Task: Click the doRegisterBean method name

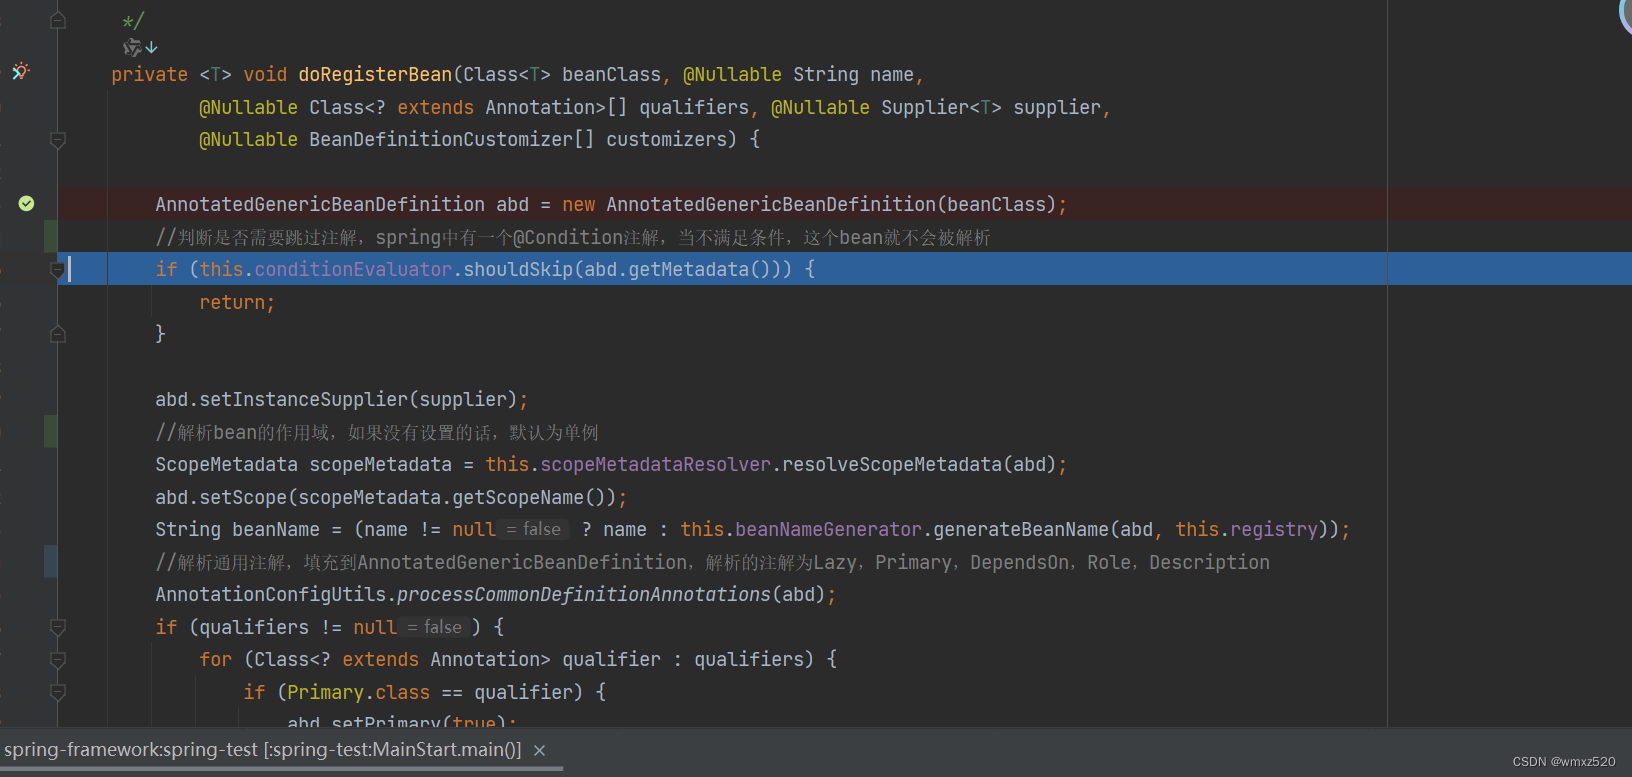Action: [x=375, y=75]
